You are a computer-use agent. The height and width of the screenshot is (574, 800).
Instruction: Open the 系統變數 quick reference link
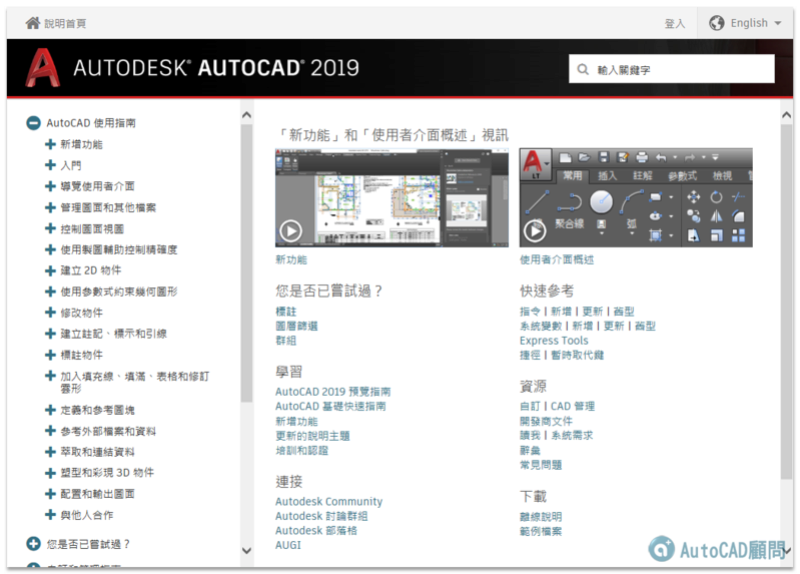(x=540, y=326)
